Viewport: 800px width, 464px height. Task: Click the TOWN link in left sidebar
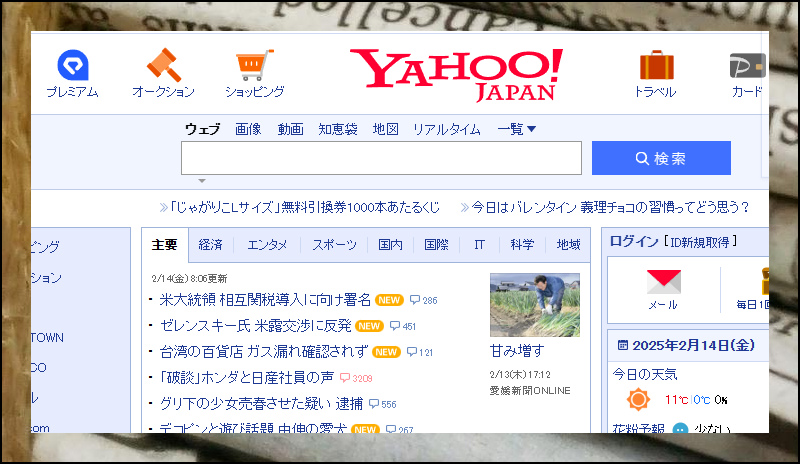47,338
